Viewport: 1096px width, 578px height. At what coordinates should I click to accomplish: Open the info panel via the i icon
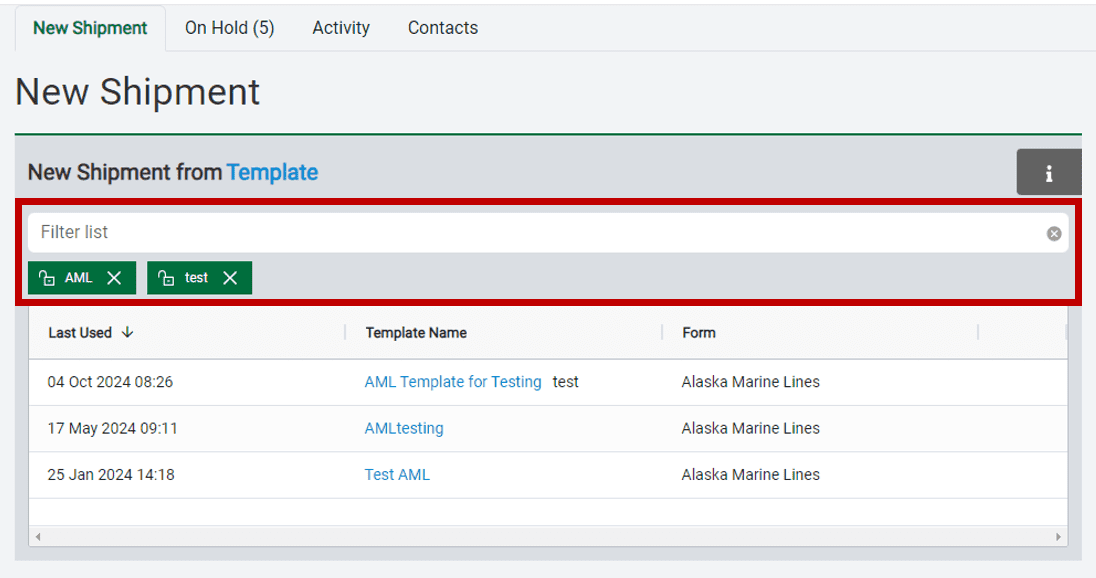click(x=1049, y=171)
